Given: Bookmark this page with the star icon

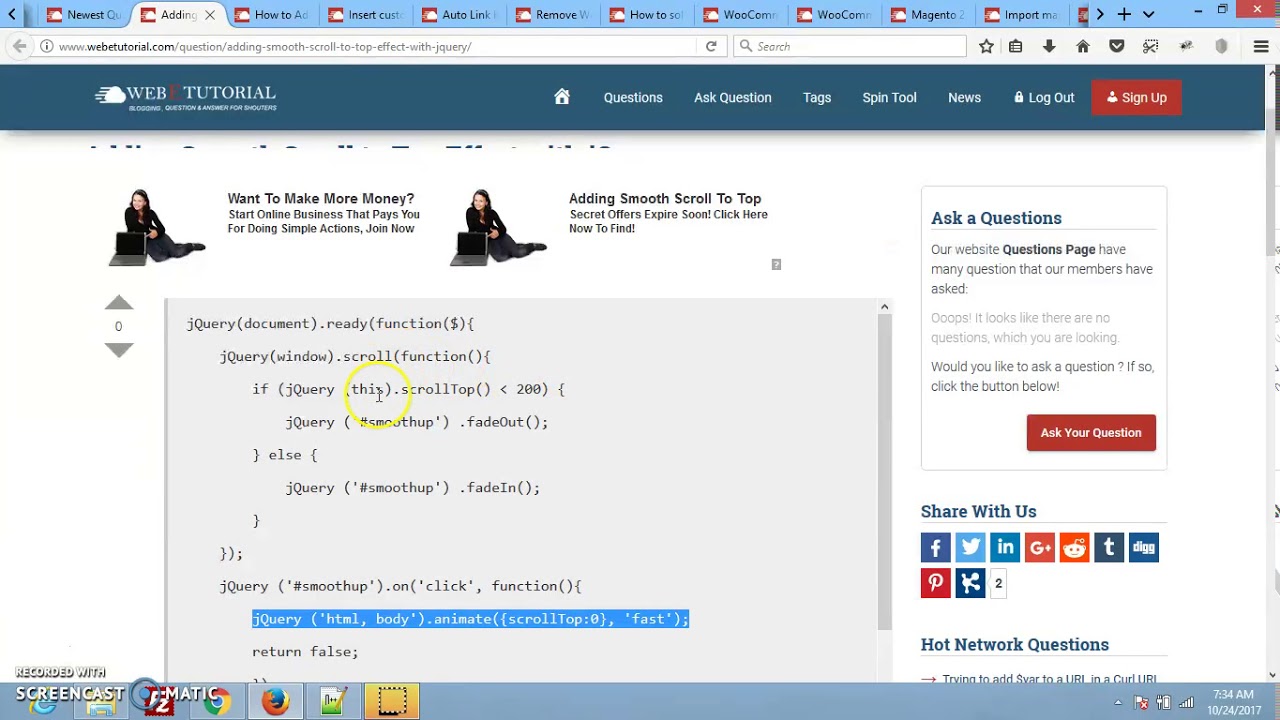Looking at the screenshot, I should [986, 46].
